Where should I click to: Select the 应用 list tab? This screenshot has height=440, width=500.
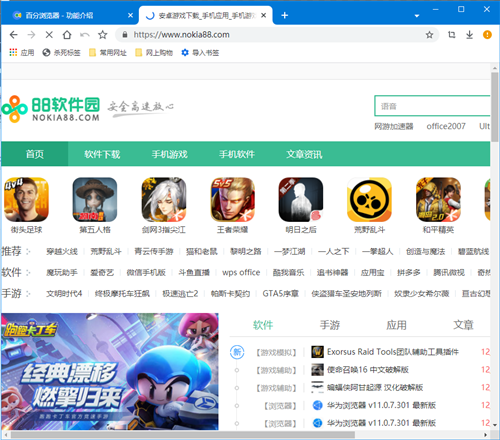point(396,325)
